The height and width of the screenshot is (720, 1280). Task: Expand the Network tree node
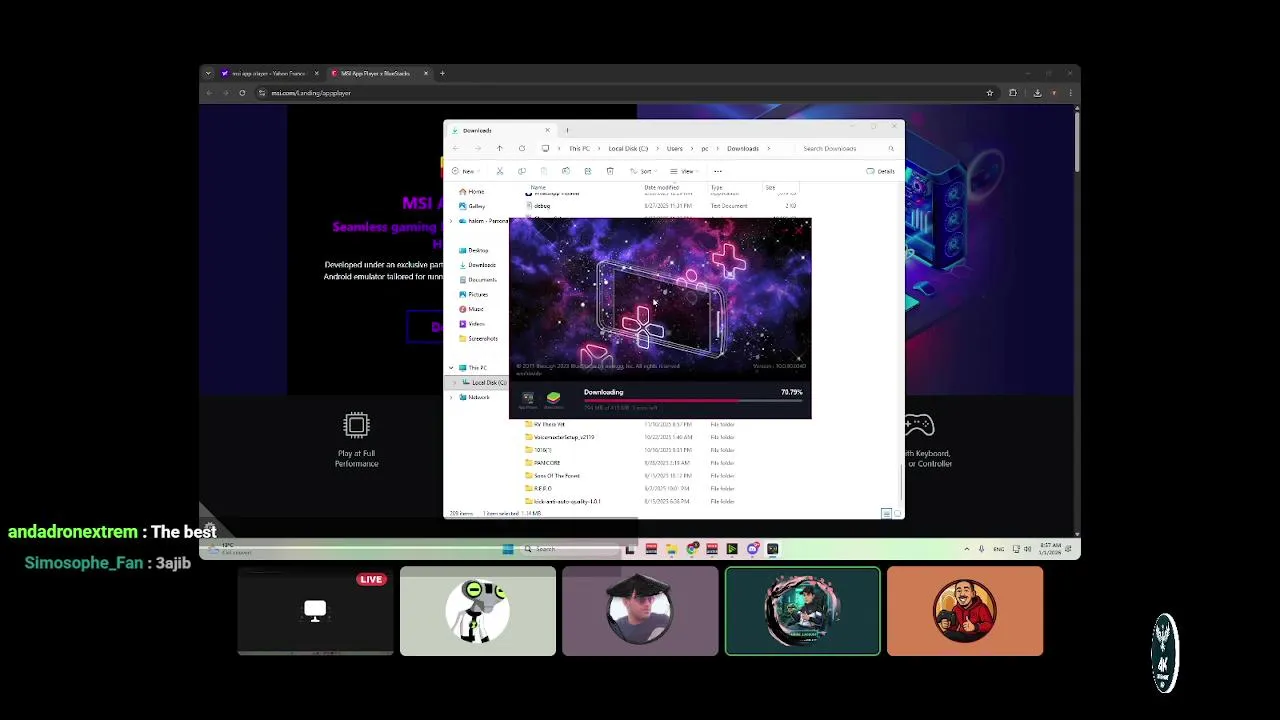(x=451, y=397)
